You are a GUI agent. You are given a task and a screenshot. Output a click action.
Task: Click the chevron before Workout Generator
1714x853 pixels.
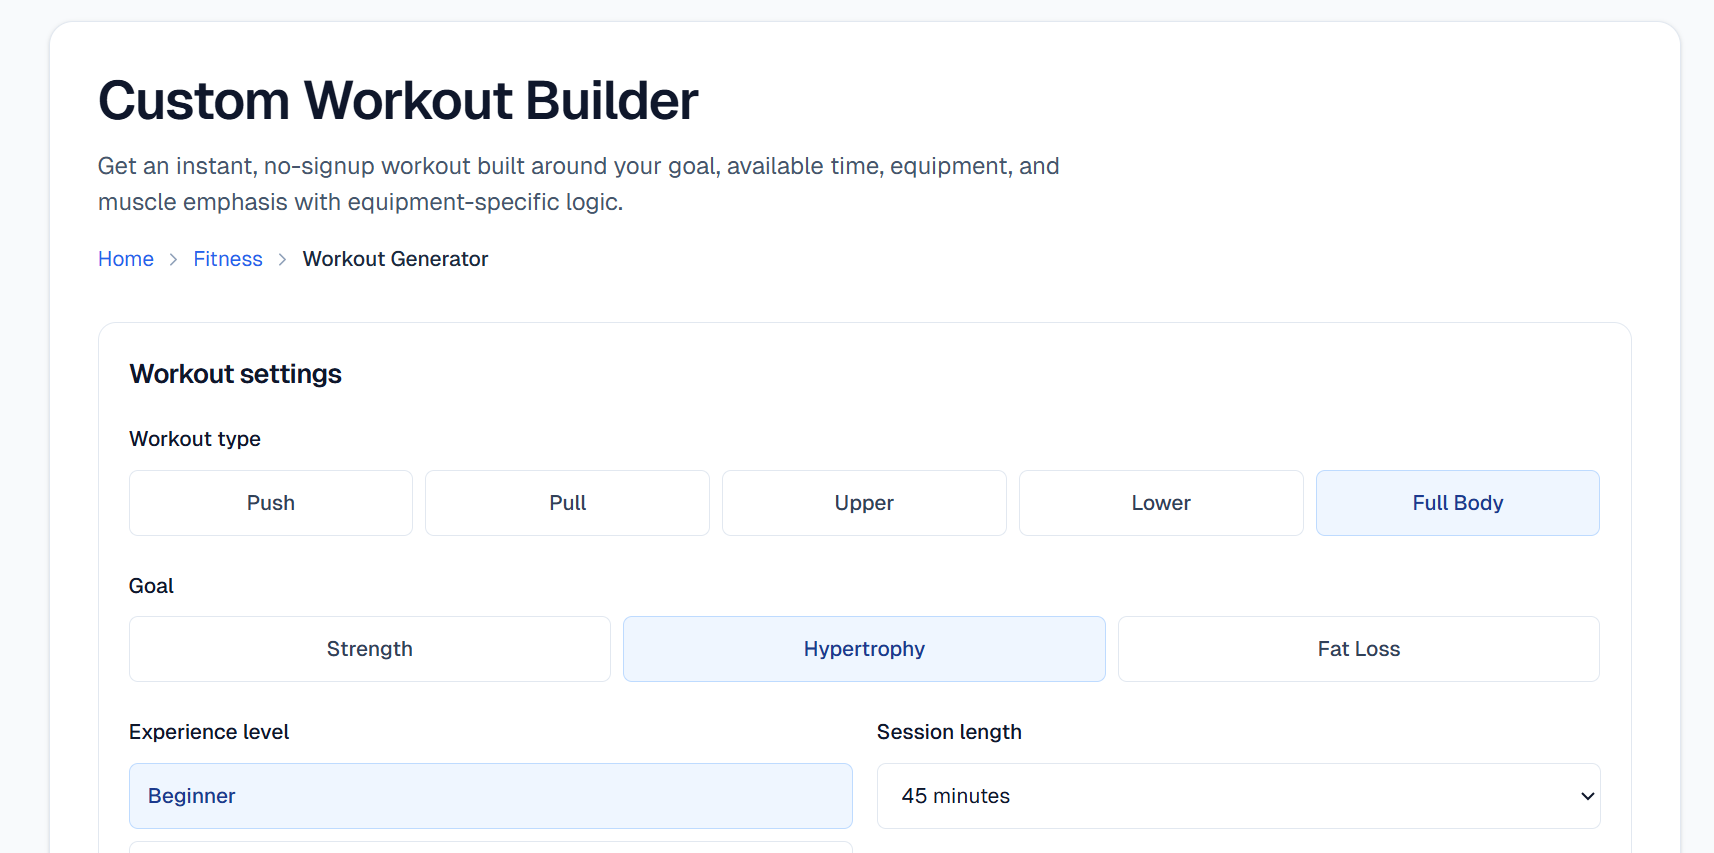(x=283, y=260)
